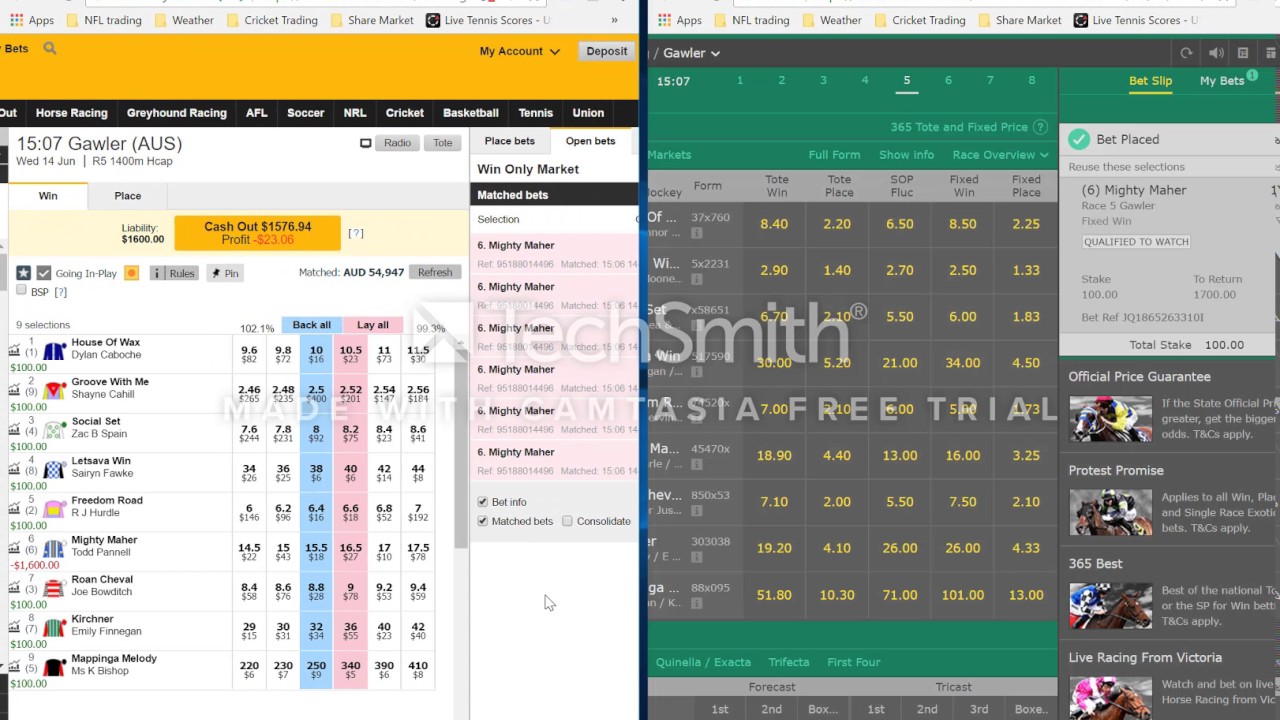Open the chart icon for Letsava Win
The height and width of the screenshot is (720, 1280).
14,468
